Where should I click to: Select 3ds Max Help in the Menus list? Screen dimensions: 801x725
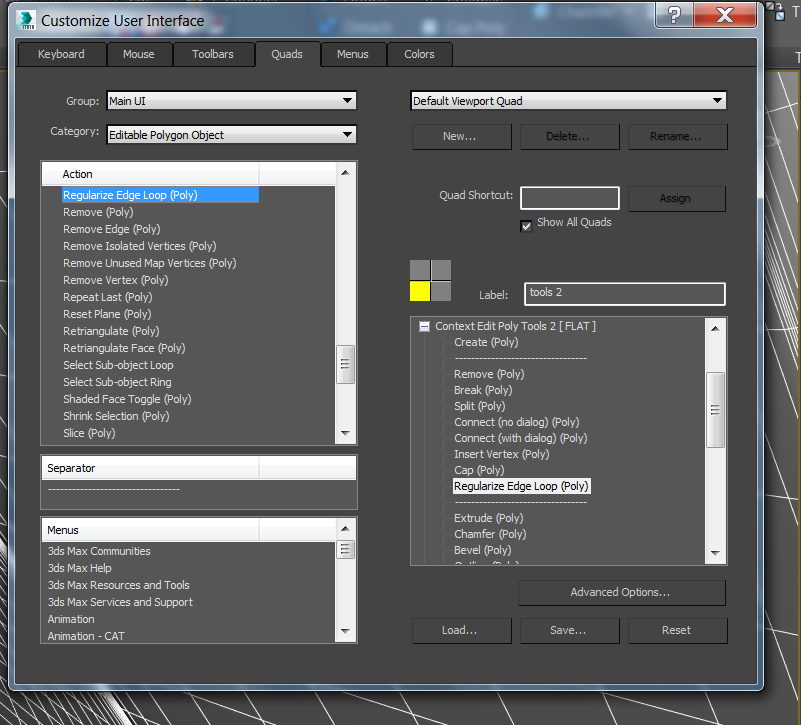pyautogui.click(x=79, y=567)
